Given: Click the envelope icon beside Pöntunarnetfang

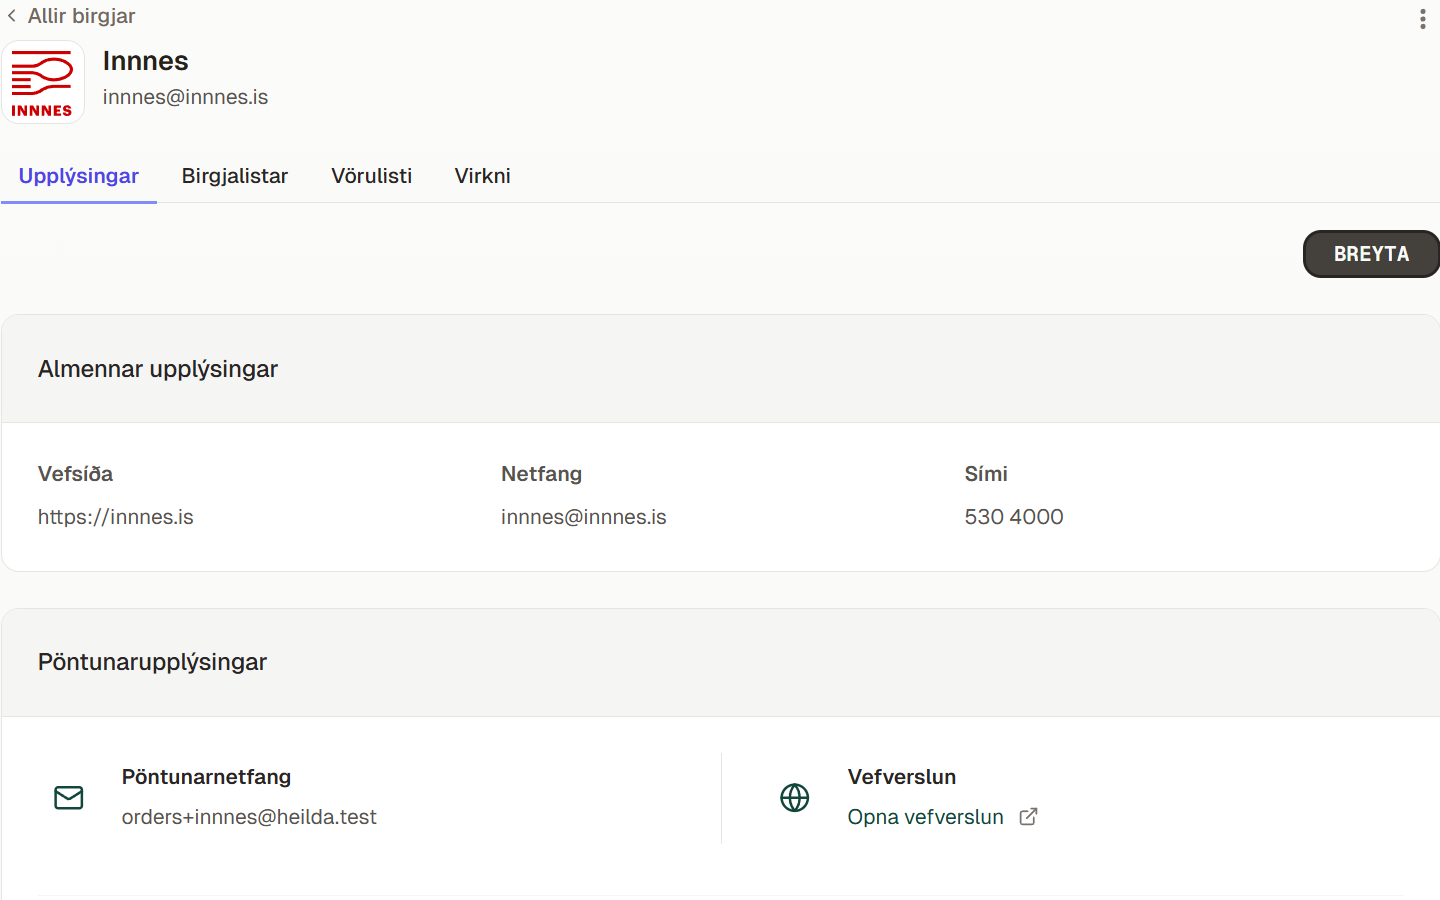Looking at the screenshot, I should click(x=69, y=797).
